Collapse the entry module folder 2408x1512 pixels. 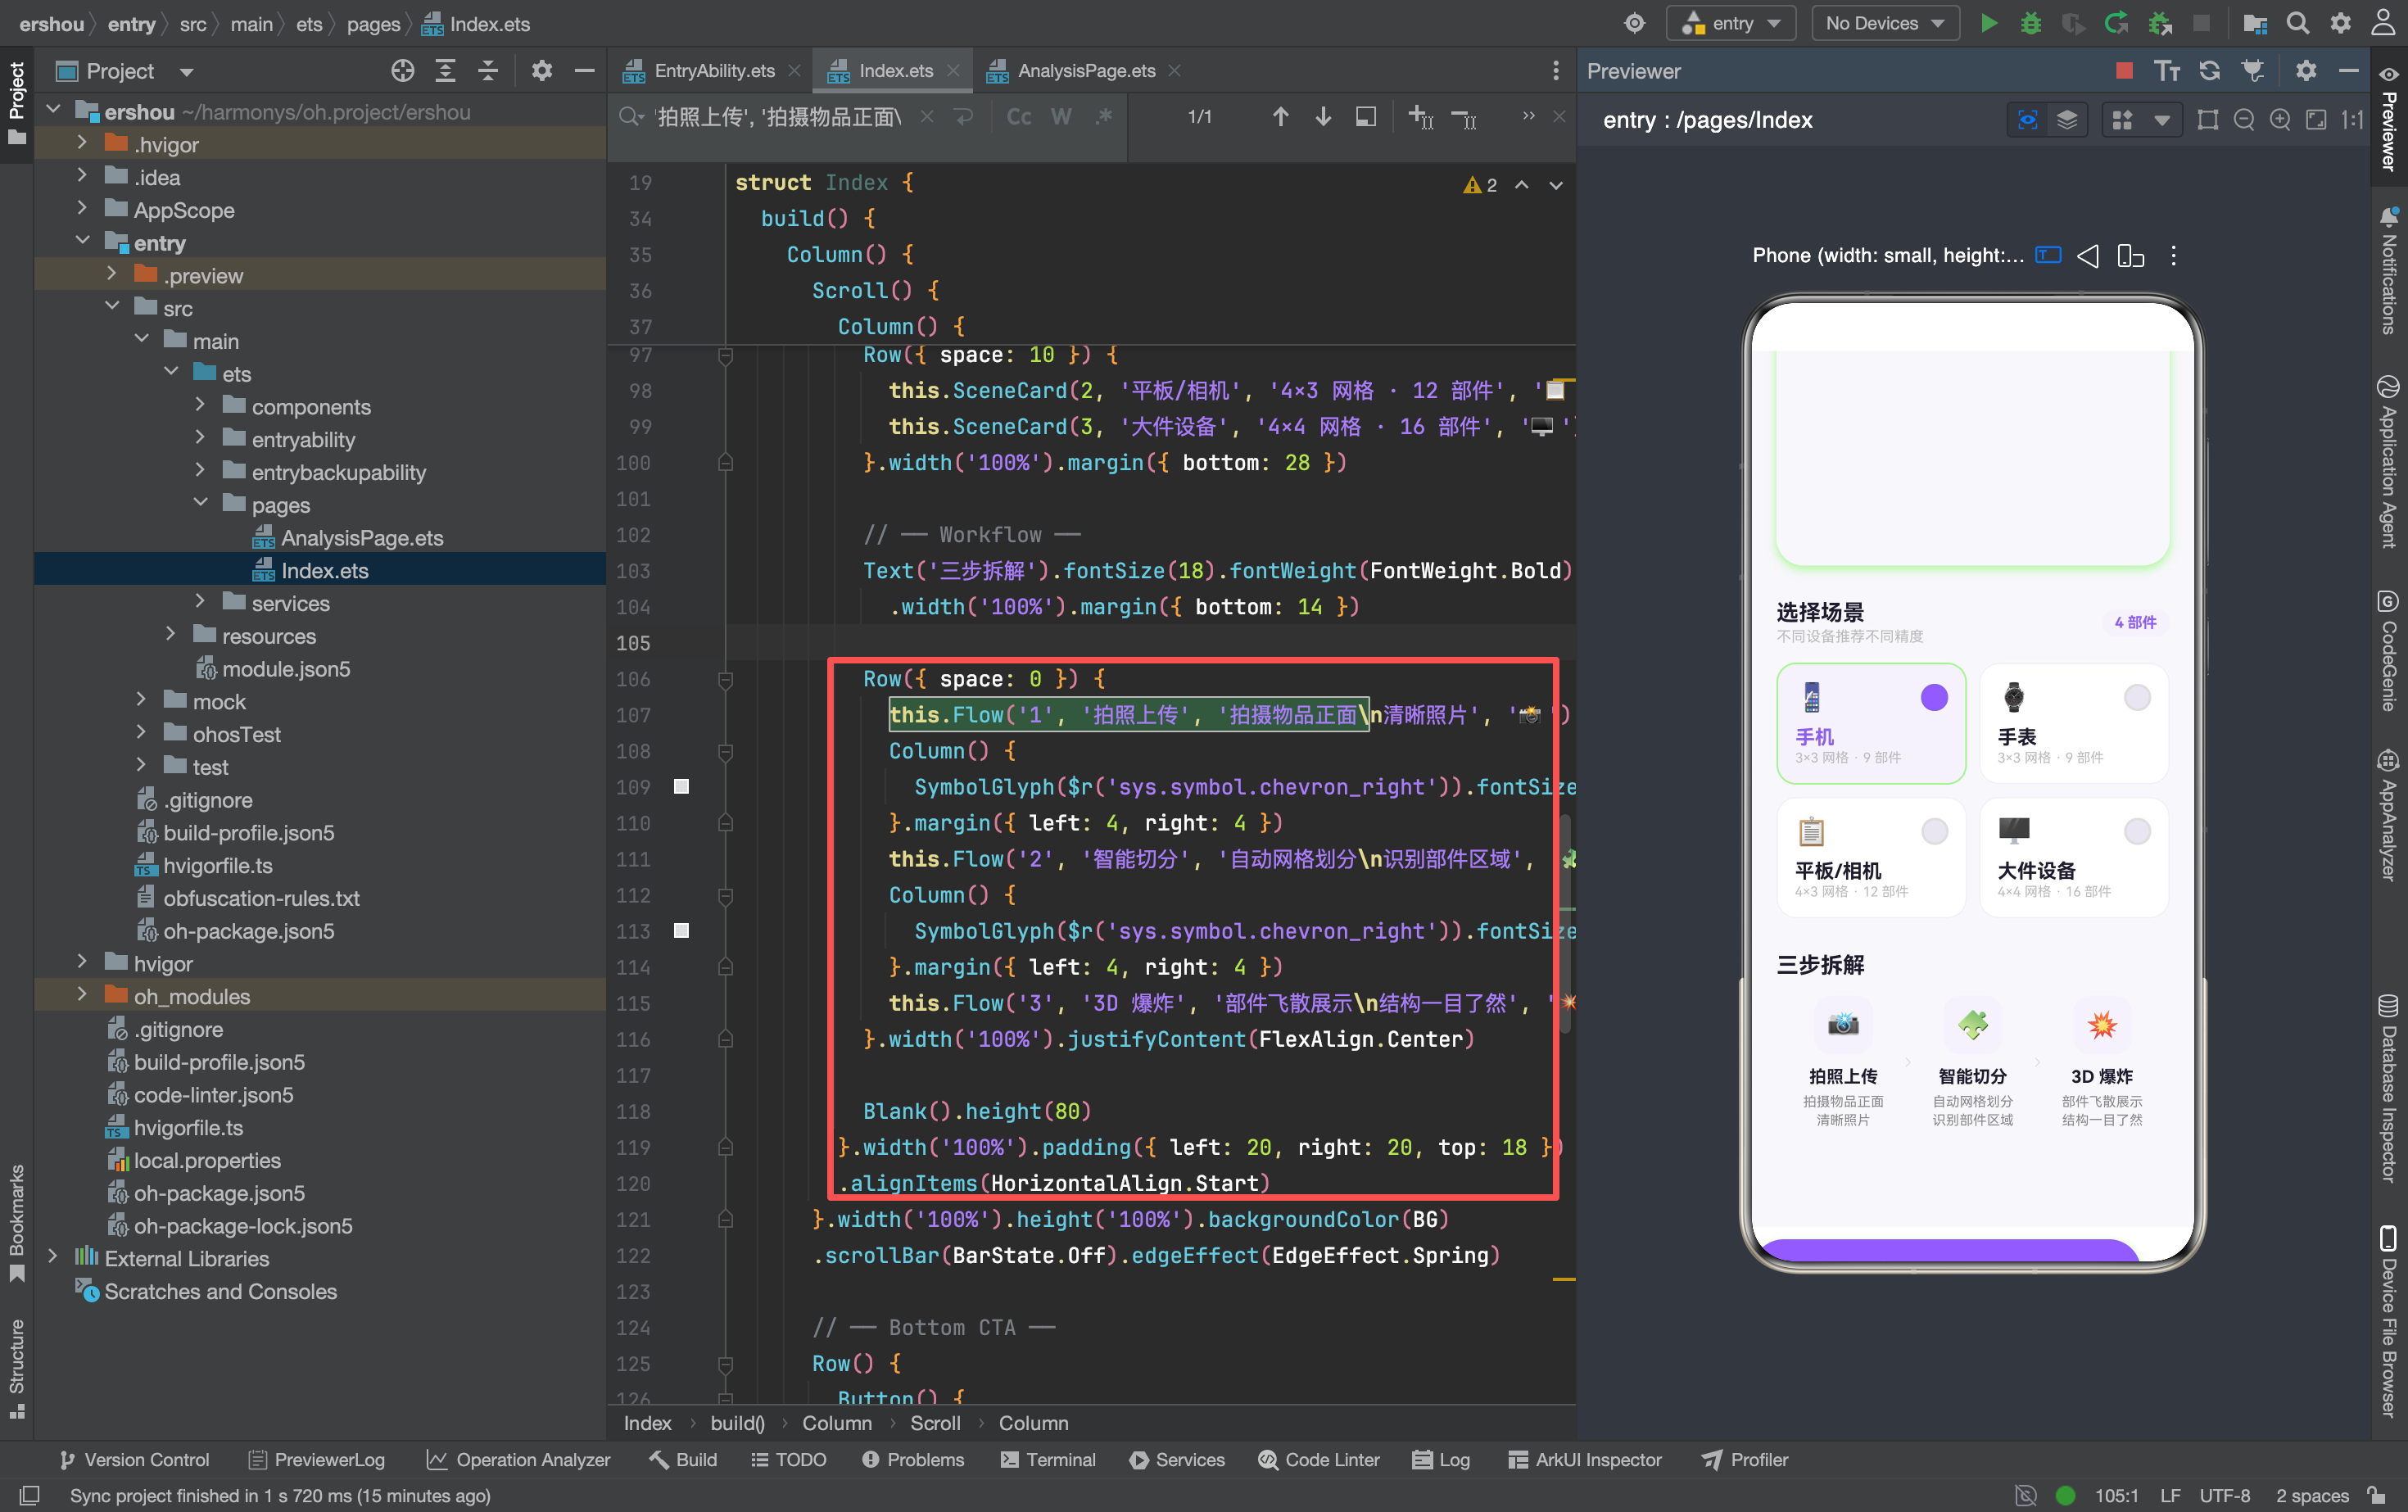point(83,242)
